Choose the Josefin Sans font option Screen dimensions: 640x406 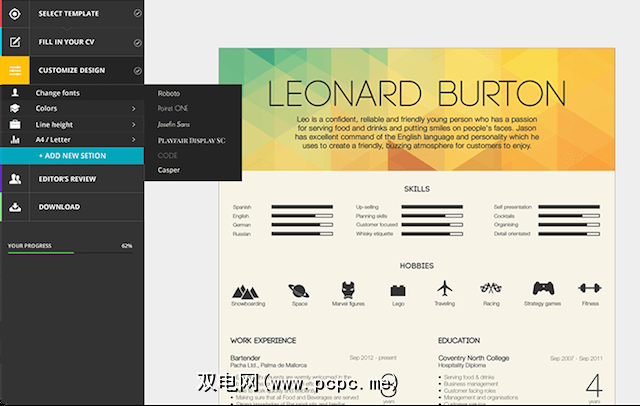(x=173, y=124)
